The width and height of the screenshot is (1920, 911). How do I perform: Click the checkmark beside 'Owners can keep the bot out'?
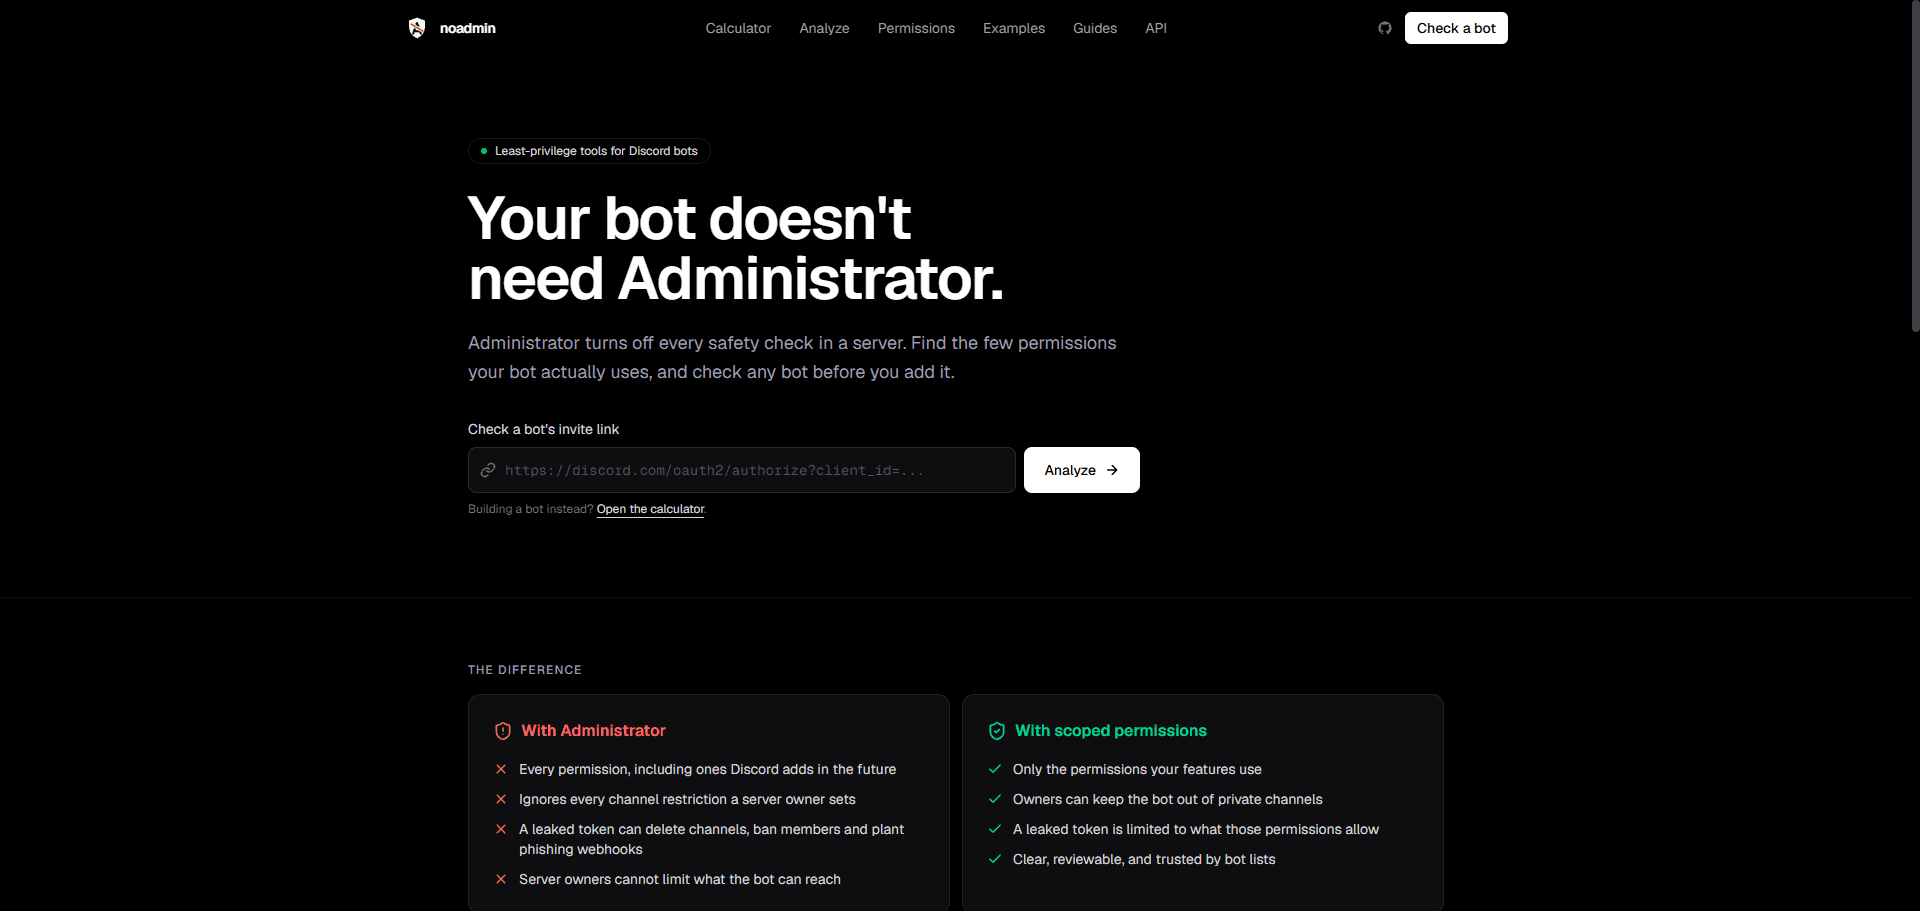pos(995,799)
